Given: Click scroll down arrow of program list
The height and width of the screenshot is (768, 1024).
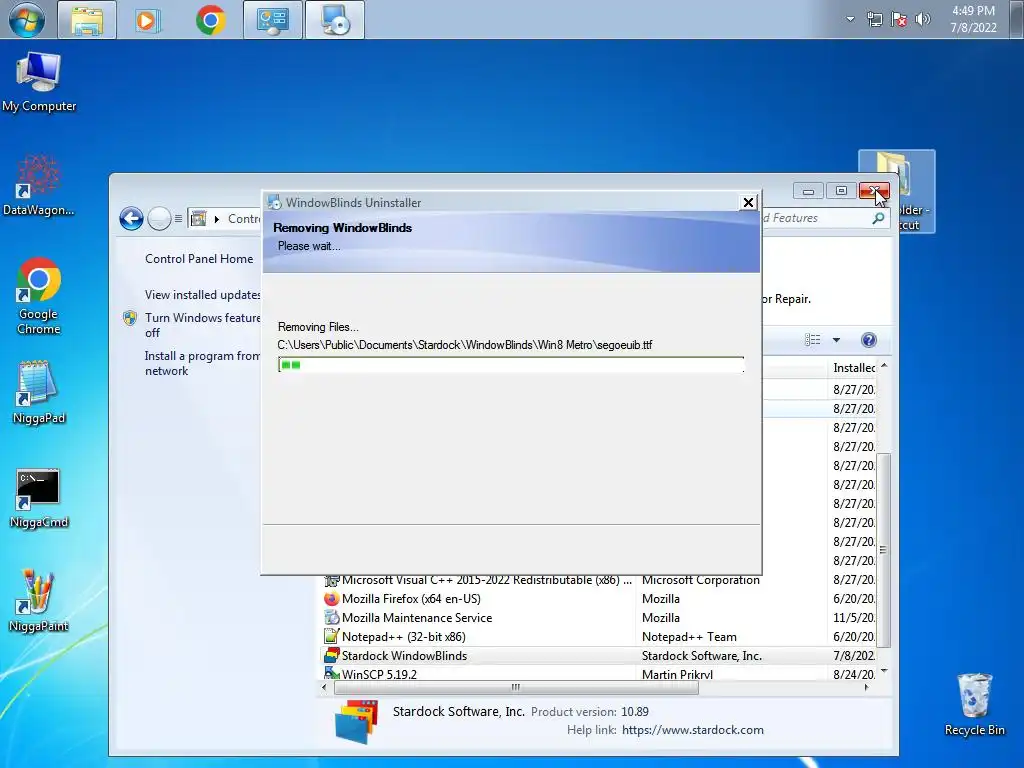Looking at the screenshot, I should pos(884,671).
